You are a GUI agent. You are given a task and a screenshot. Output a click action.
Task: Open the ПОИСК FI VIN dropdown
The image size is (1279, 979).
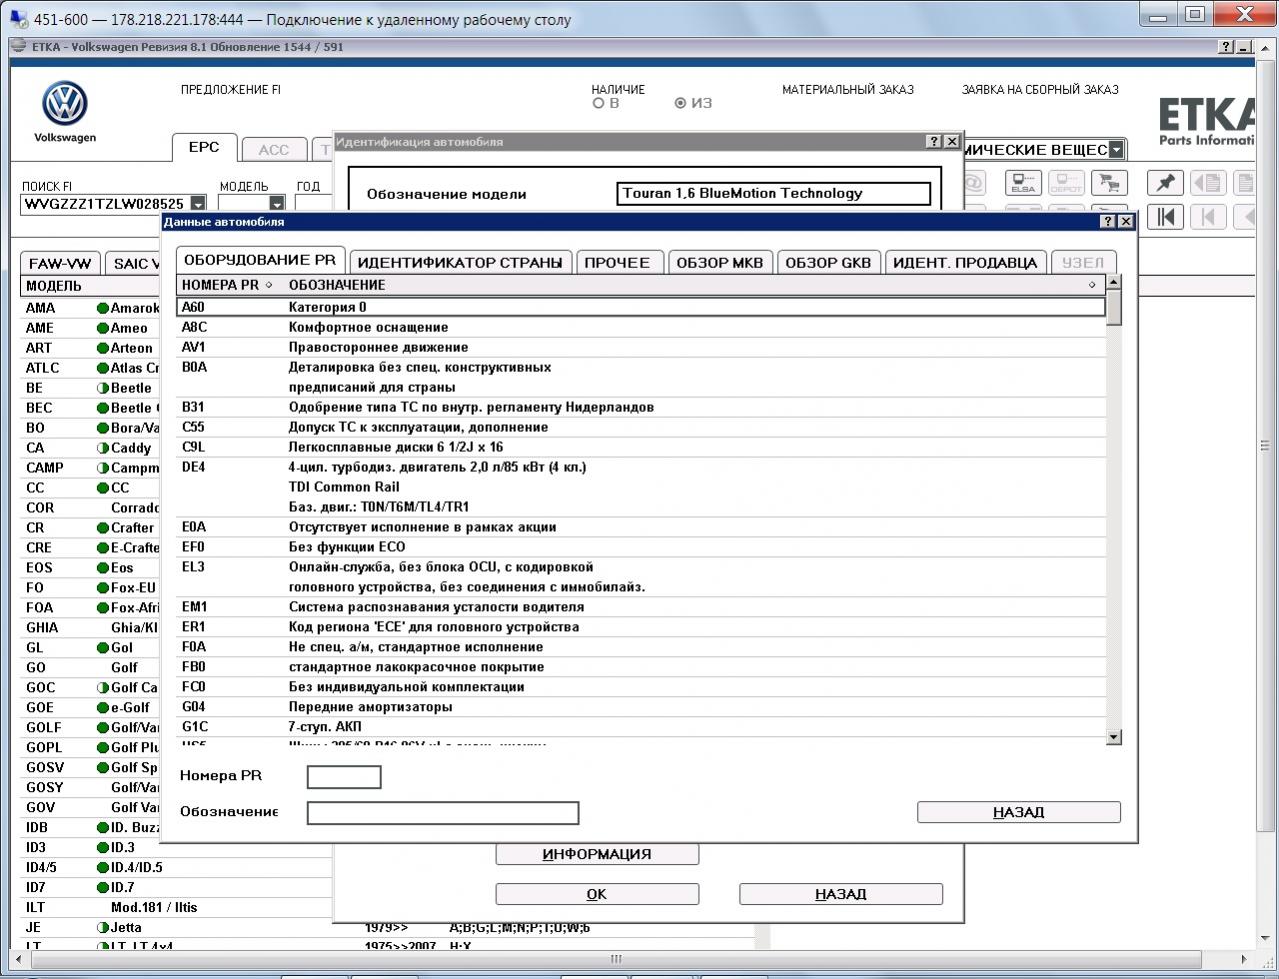click(198, 204)
